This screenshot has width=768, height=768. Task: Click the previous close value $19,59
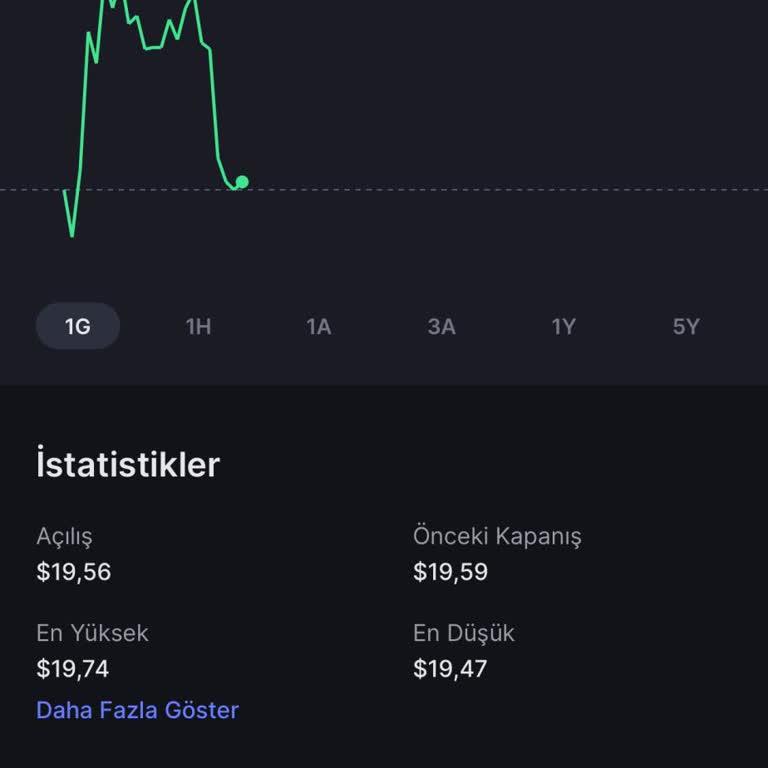tap(450, 572)
